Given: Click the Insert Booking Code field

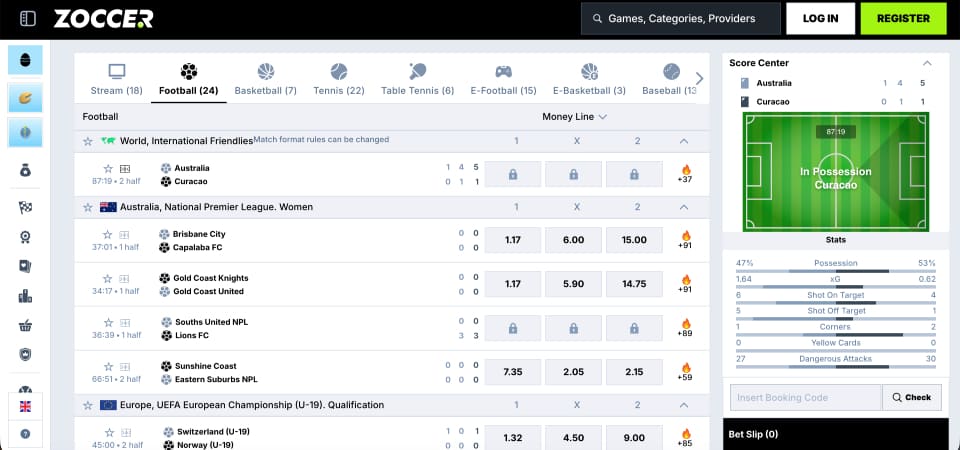Looking at the screenshot, I should (x=806, y=397).
